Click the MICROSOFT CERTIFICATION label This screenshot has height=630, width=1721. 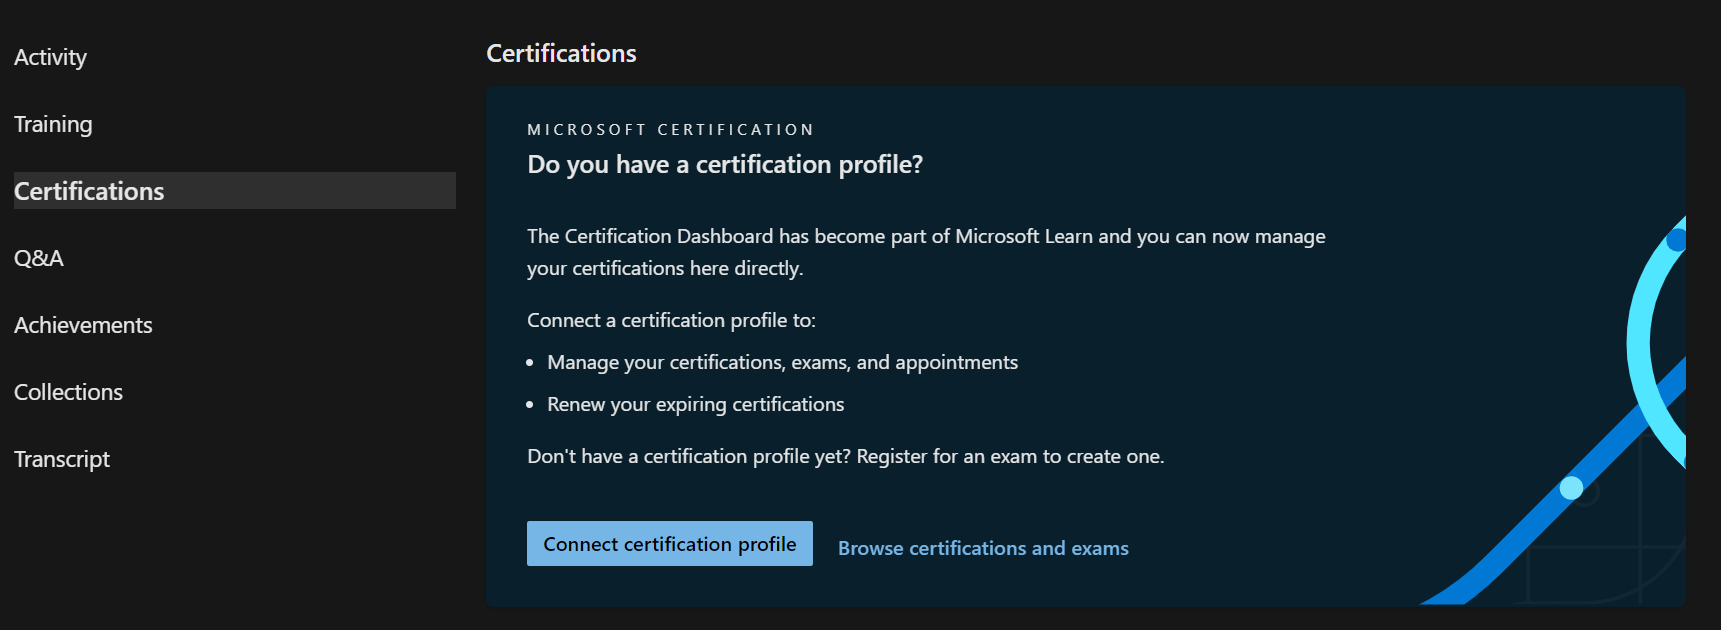click(670, 130)
